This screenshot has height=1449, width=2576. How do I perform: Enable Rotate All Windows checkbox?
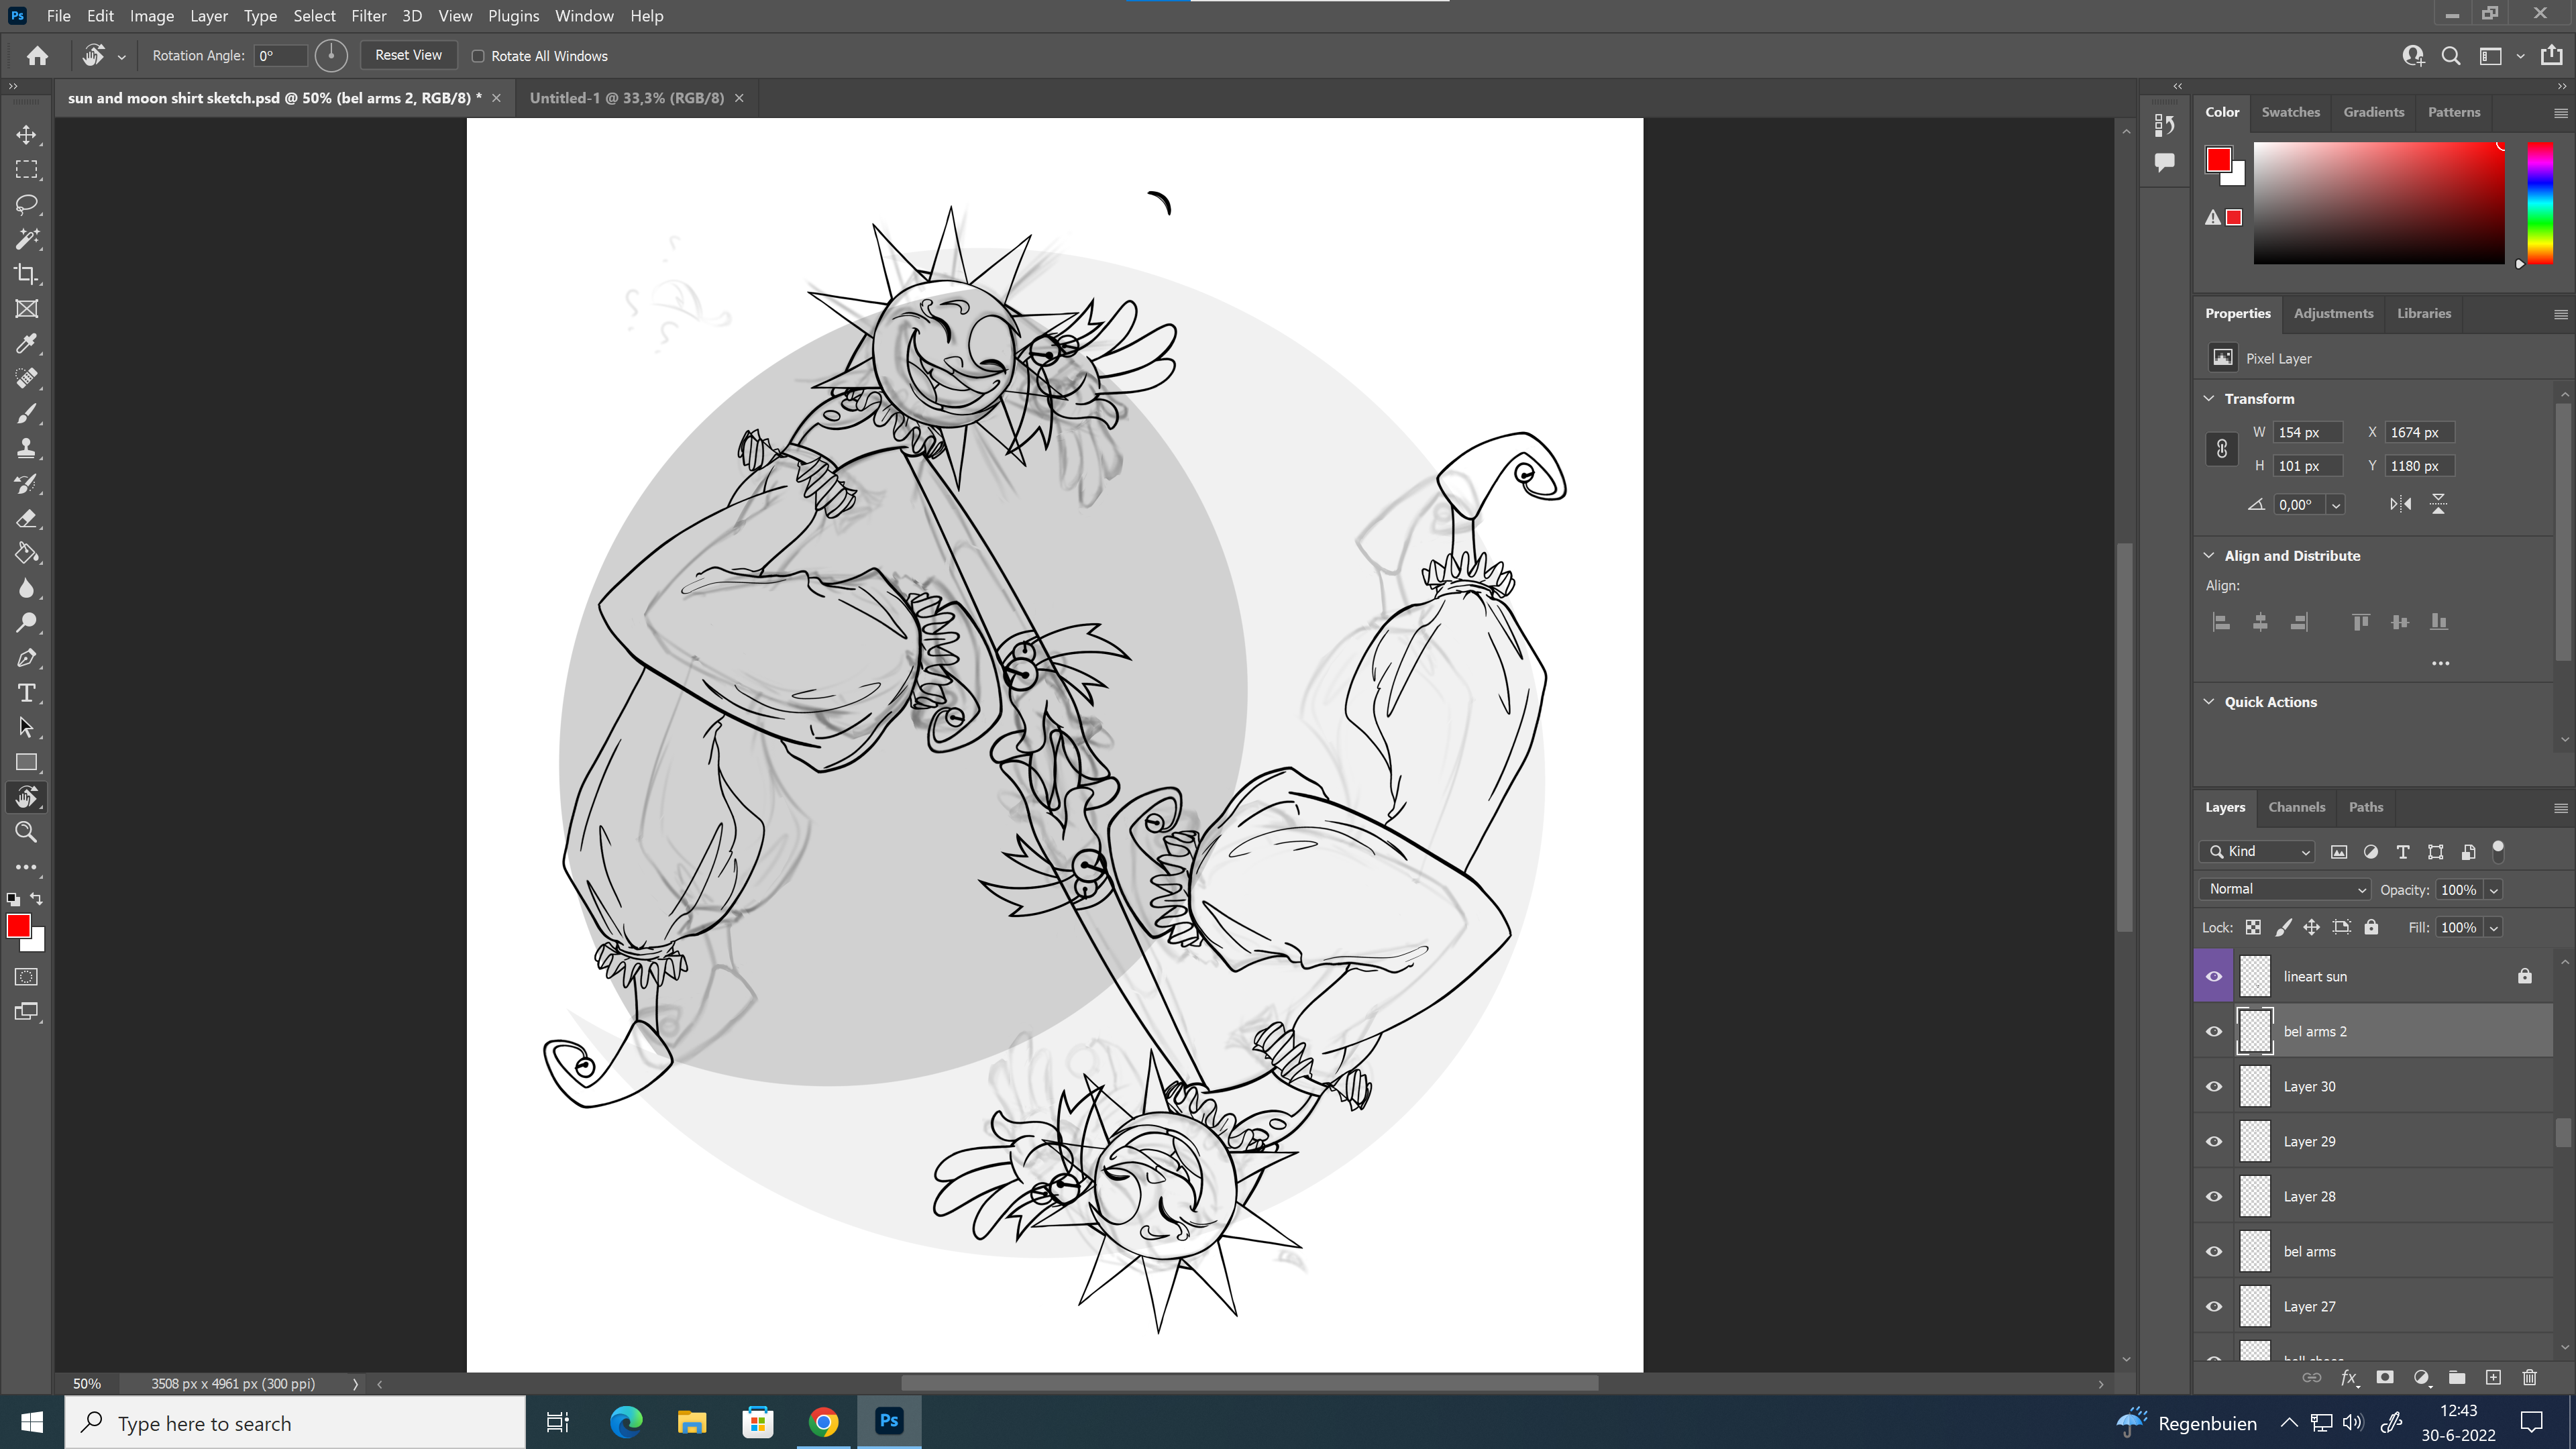coord(478,56)
